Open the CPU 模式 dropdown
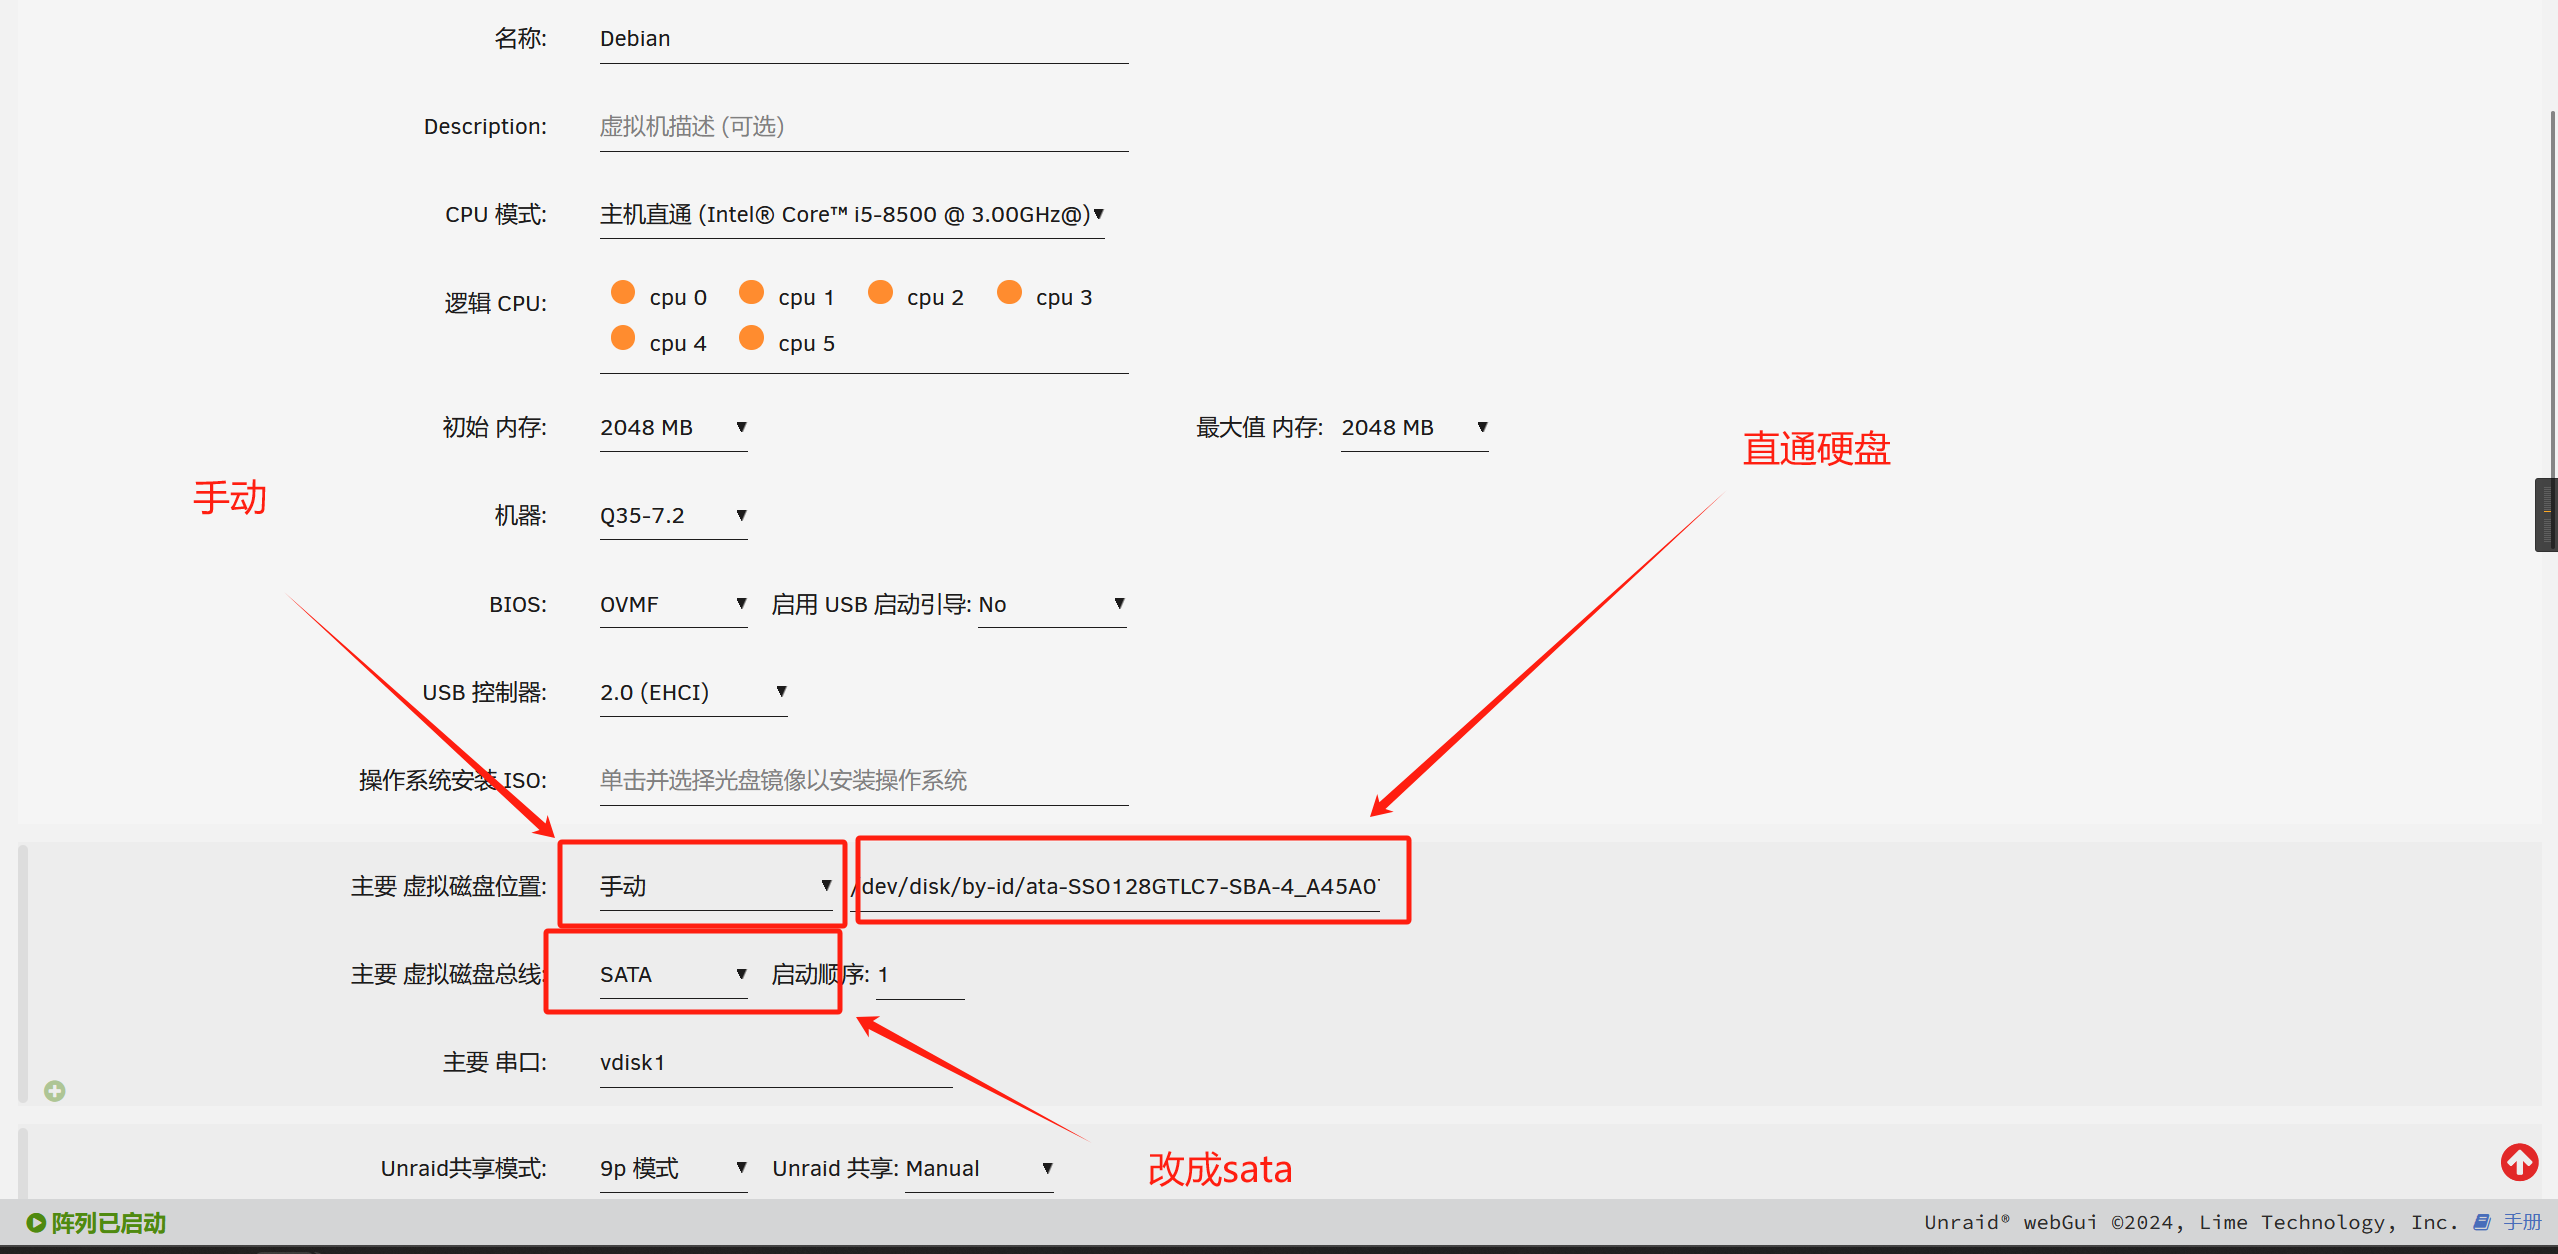The height and width of the screenshot is (1254, 2558). [x=852, y=215]
